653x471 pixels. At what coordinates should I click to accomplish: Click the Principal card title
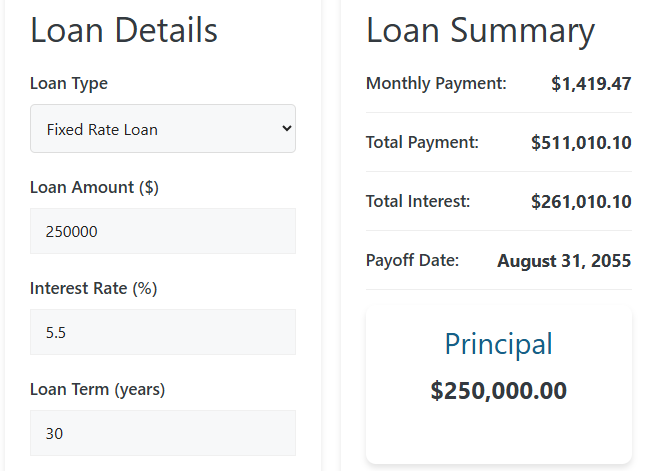[498, 344]
